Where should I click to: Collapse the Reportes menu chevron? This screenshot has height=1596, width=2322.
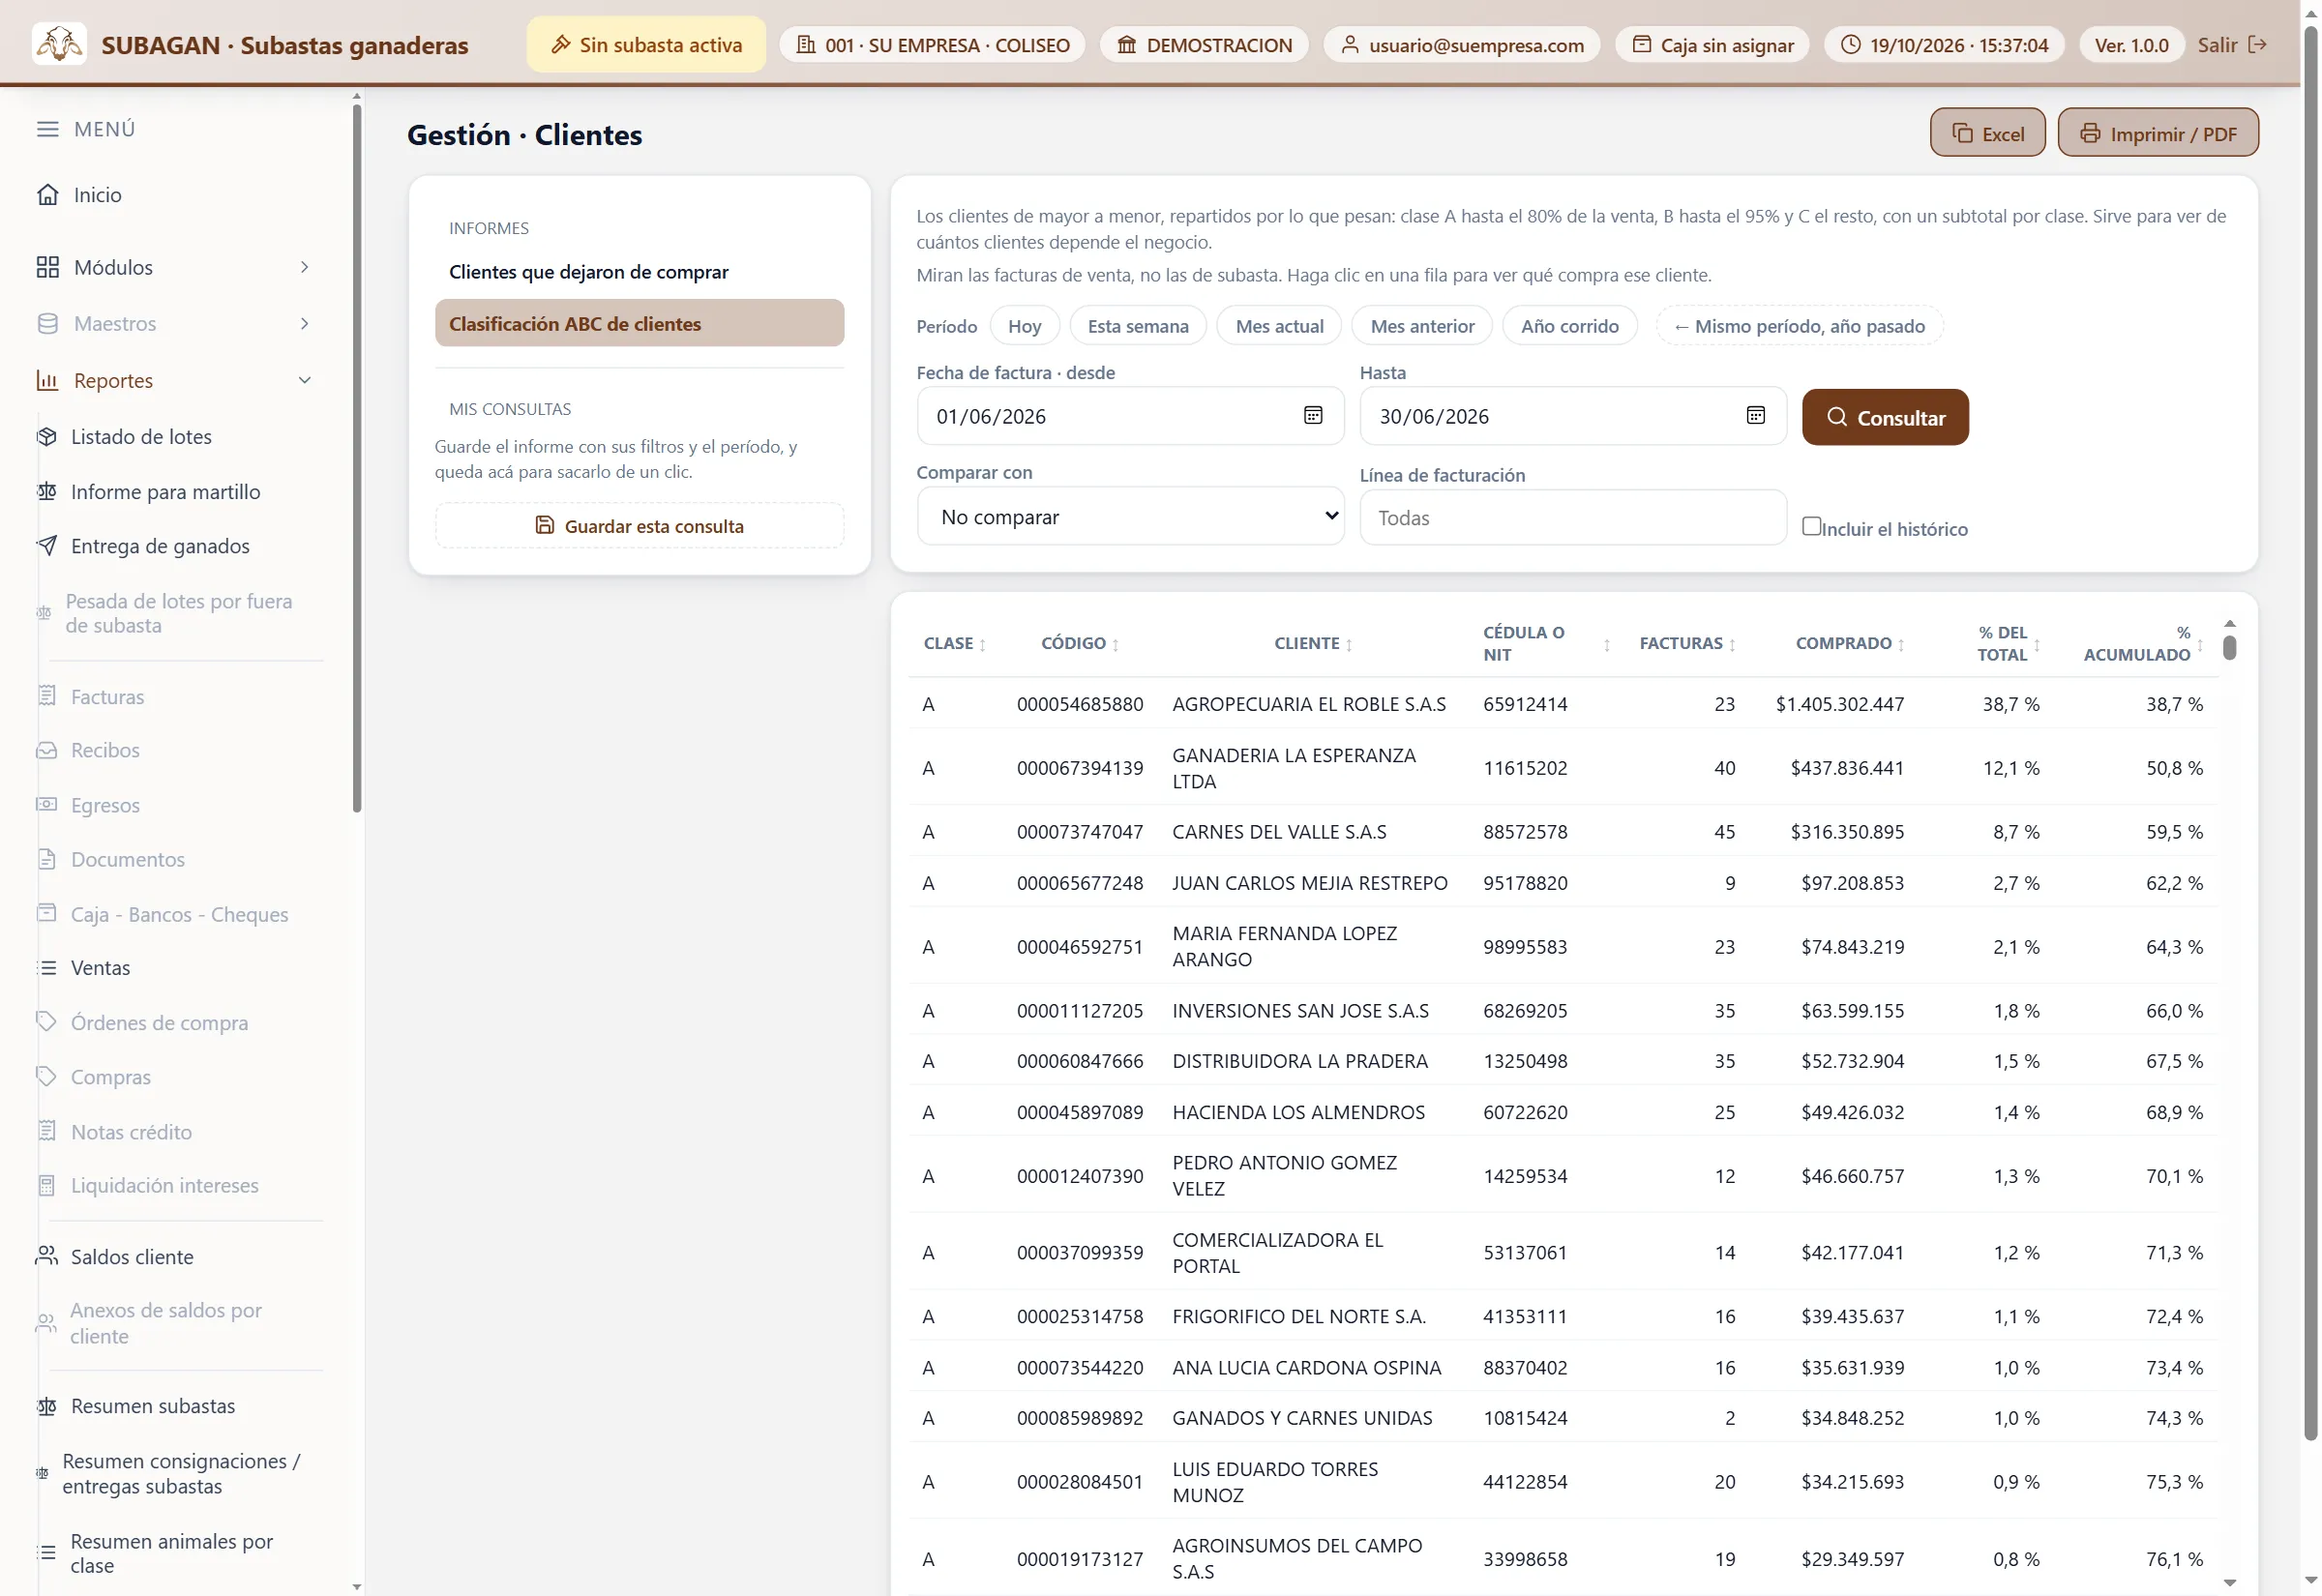(305, 380)
